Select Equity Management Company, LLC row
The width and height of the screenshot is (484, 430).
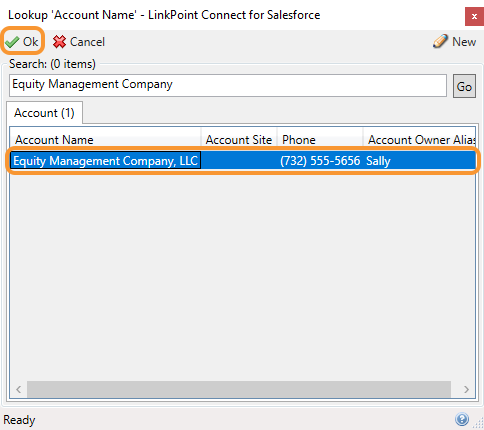click(x=243, y=161)
